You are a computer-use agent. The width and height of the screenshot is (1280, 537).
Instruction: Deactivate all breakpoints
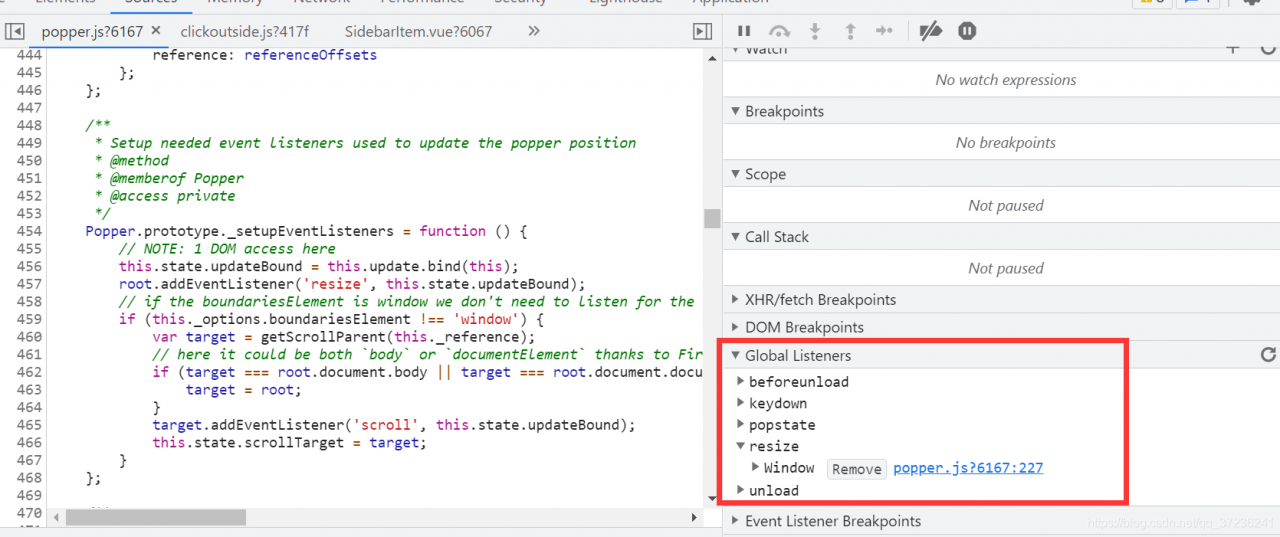point(931,31)
